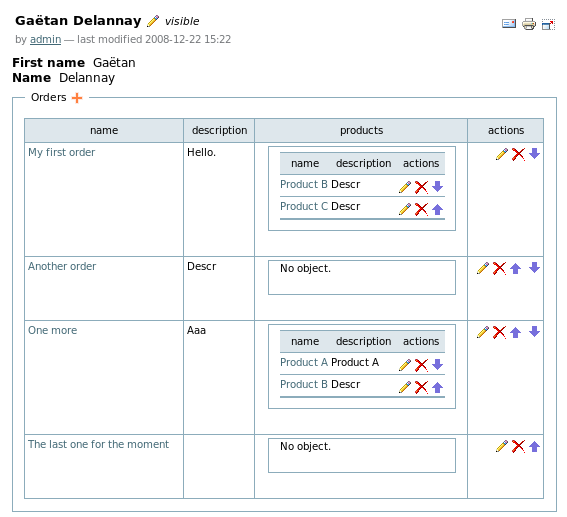Viewport: 567px width, 517px height.
Task: Click the send-by-mail icon at the top right
Action: (509, 24)
